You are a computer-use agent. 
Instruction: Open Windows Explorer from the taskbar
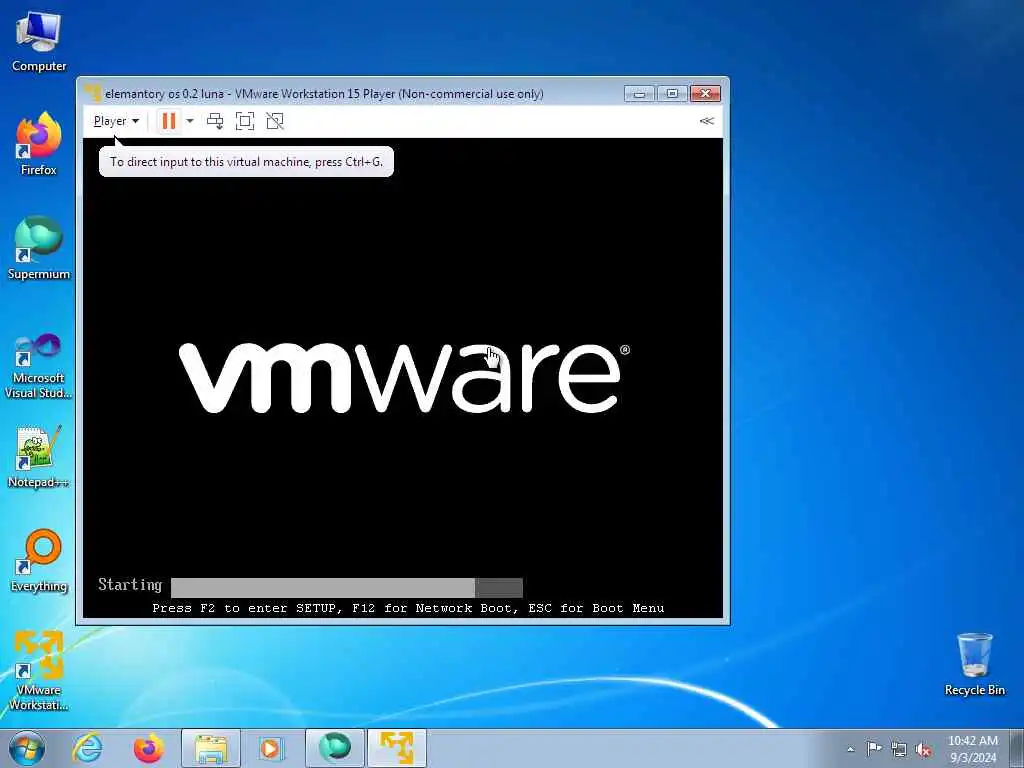[x=211, y=748]
